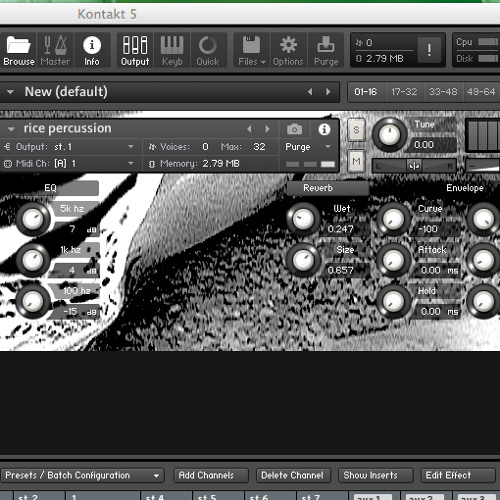Open the snapshot camera view
The height and width of the screenshot is (500, 500).
click(x=294, y=129)
